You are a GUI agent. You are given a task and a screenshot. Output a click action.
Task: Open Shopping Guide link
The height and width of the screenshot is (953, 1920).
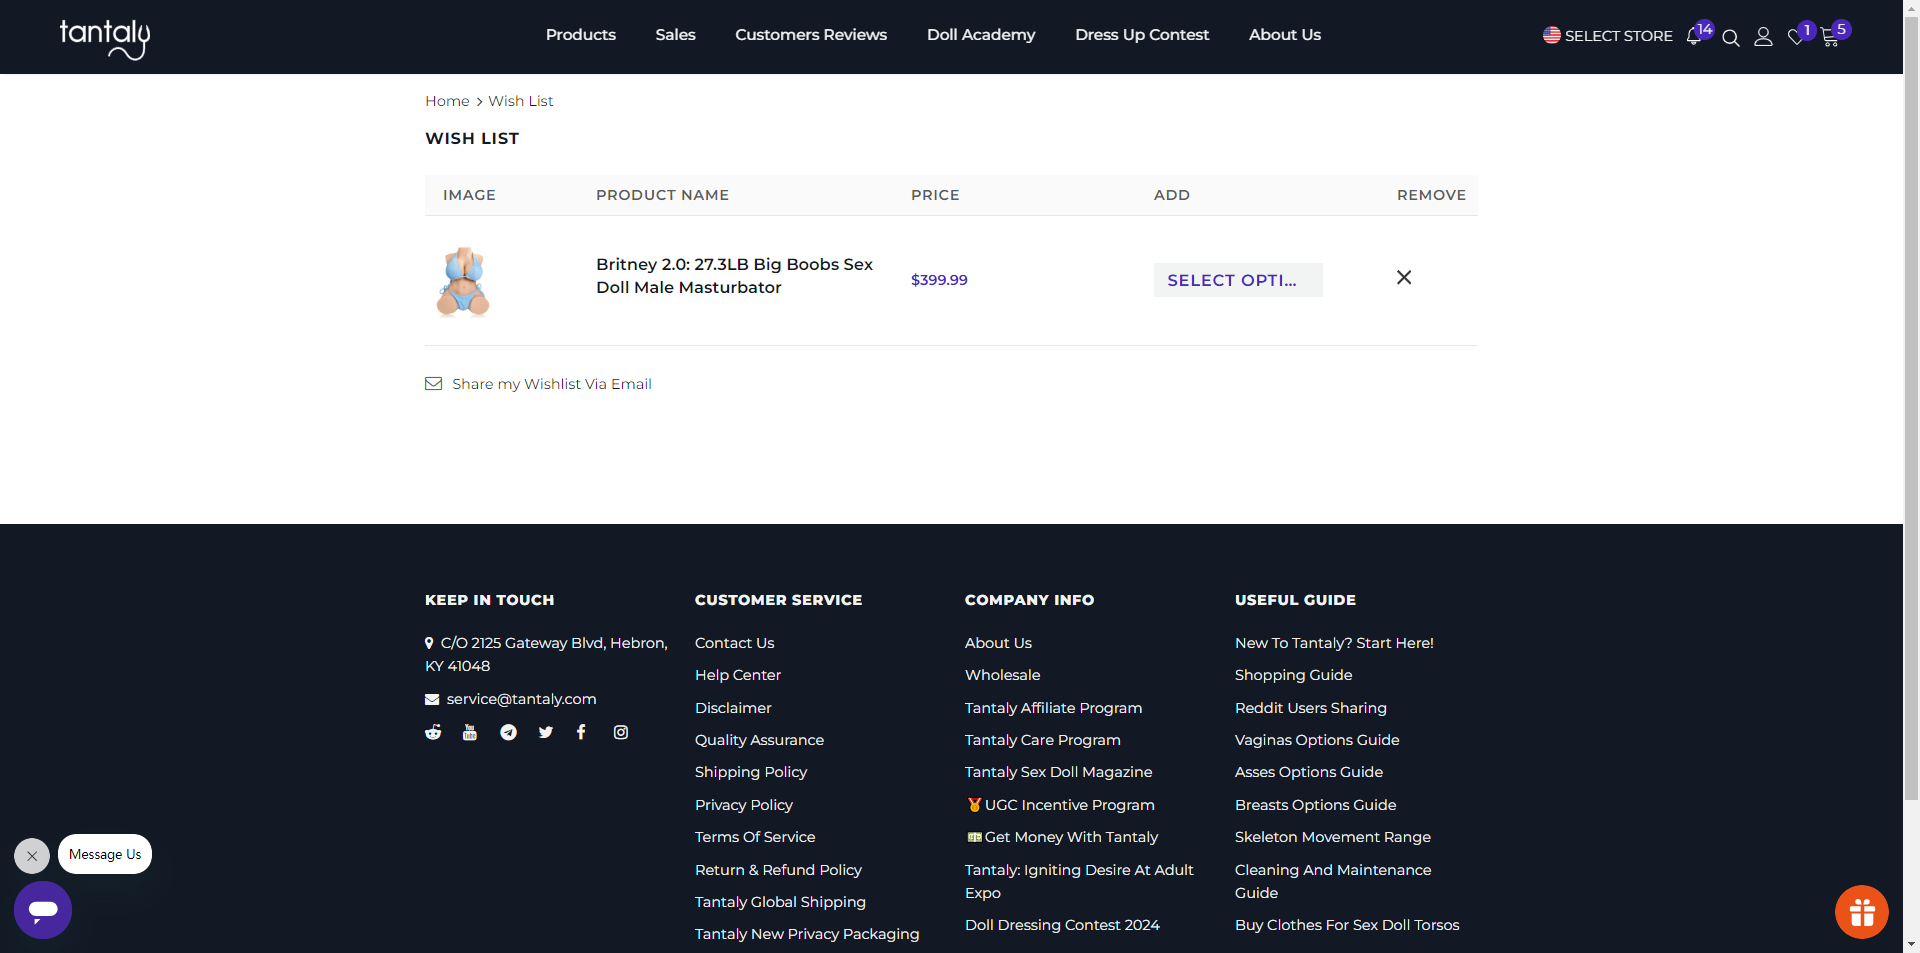coord(1293,675)
